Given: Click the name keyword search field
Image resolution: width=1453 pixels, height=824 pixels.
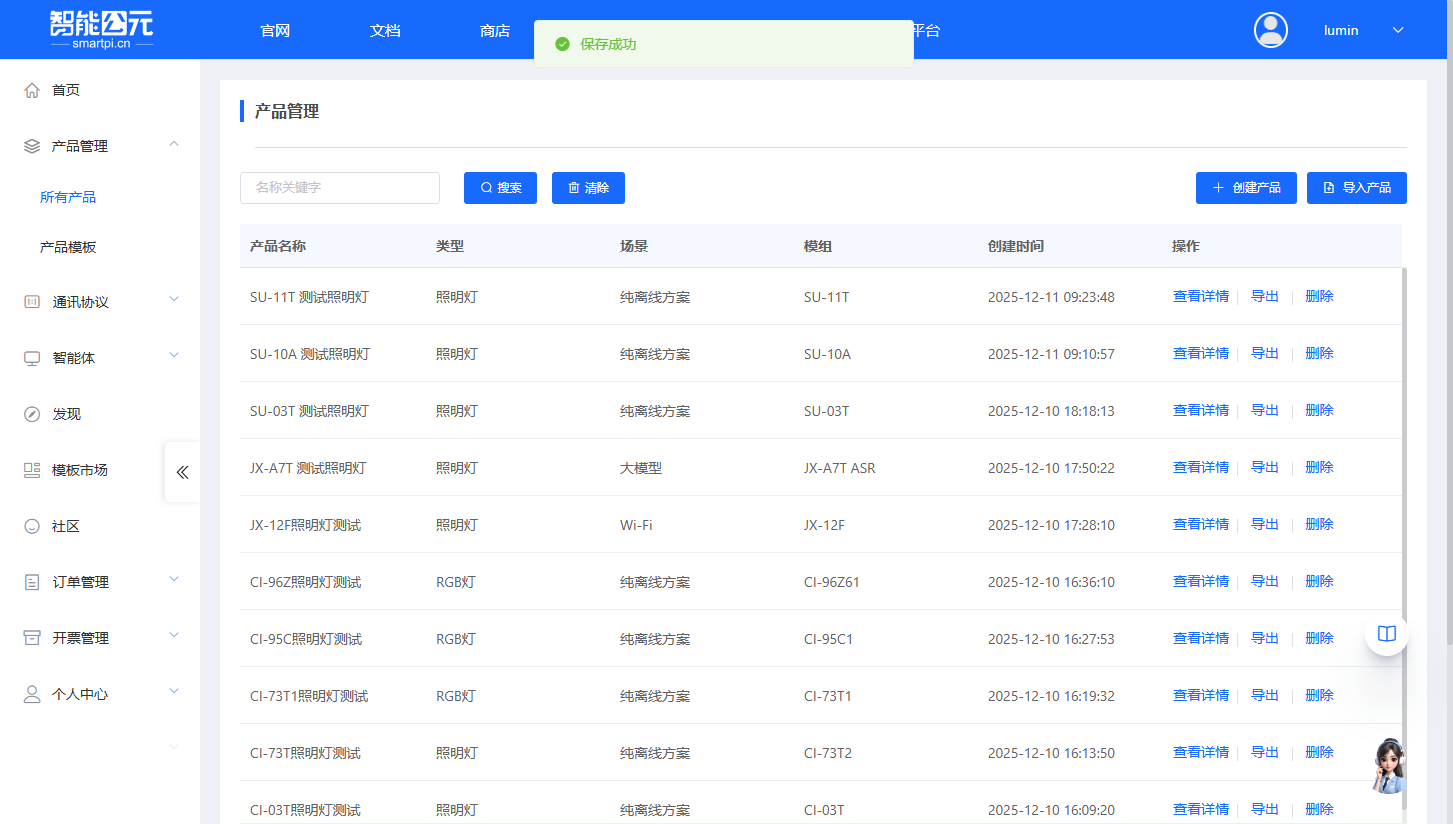Looking at the screenshot, I should click(x=340, y=188).
